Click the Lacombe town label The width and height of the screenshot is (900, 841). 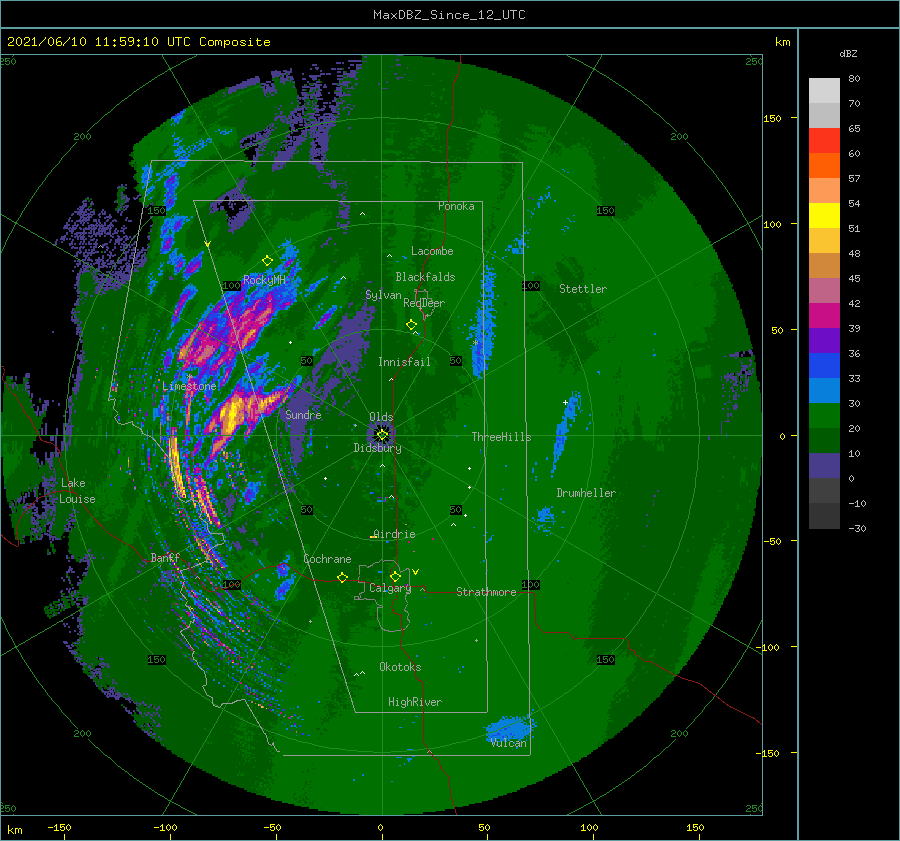[x=432, y=251]
